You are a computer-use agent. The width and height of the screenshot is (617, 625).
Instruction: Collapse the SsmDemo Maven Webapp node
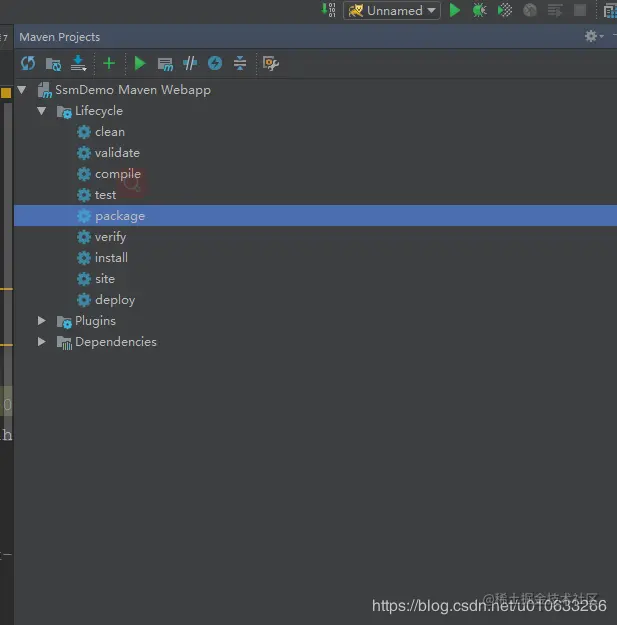(22, 90)
